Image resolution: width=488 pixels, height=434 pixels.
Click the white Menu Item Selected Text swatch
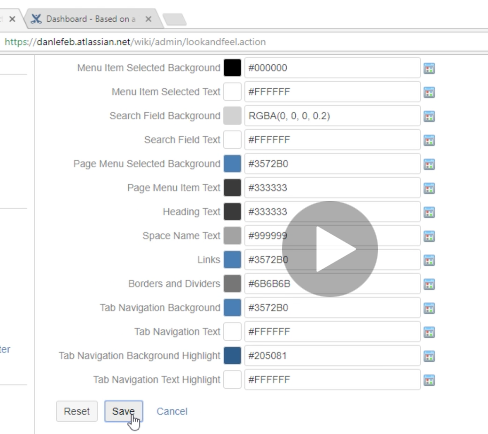click(232, 92)
